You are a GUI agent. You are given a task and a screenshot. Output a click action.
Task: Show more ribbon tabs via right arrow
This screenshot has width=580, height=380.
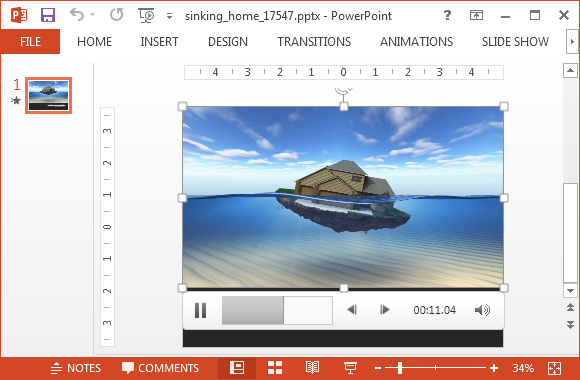pyautogui.click(x=572, y=41)
